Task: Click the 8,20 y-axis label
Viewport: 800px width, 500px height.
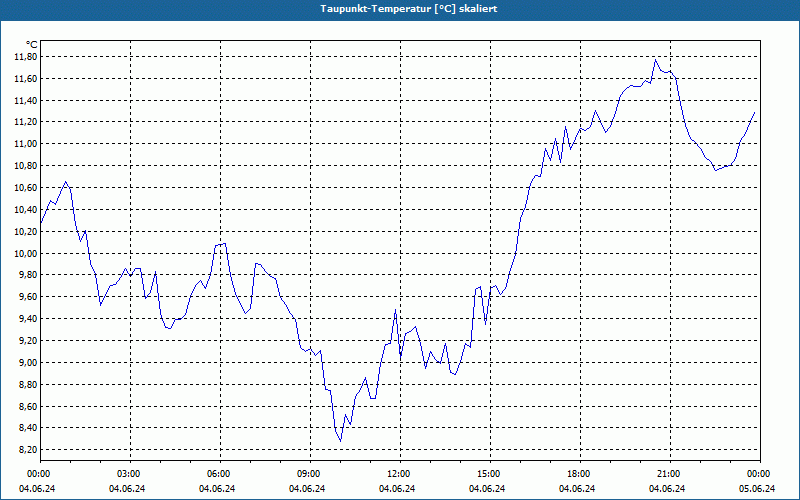Action: (x=28, y=449)
